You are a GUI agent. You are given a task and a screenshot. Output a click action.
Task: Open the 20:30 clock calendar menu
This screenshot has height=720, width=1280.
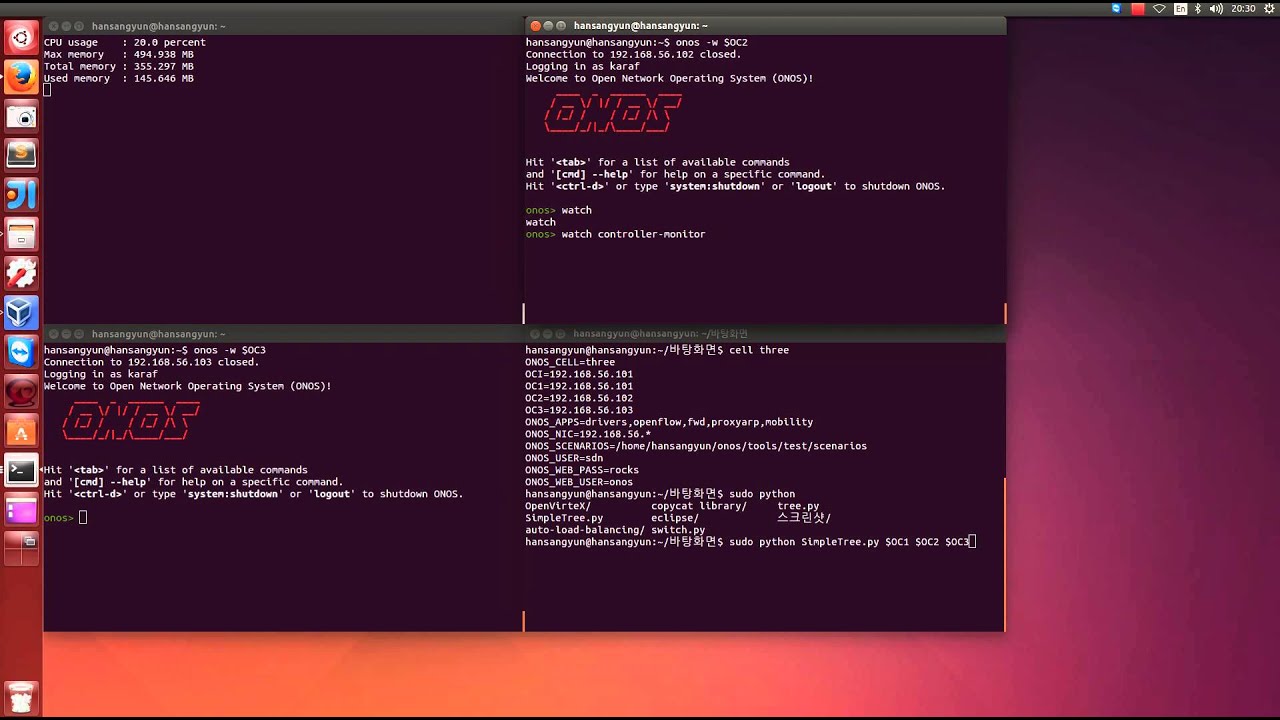tap(1243, 8)
